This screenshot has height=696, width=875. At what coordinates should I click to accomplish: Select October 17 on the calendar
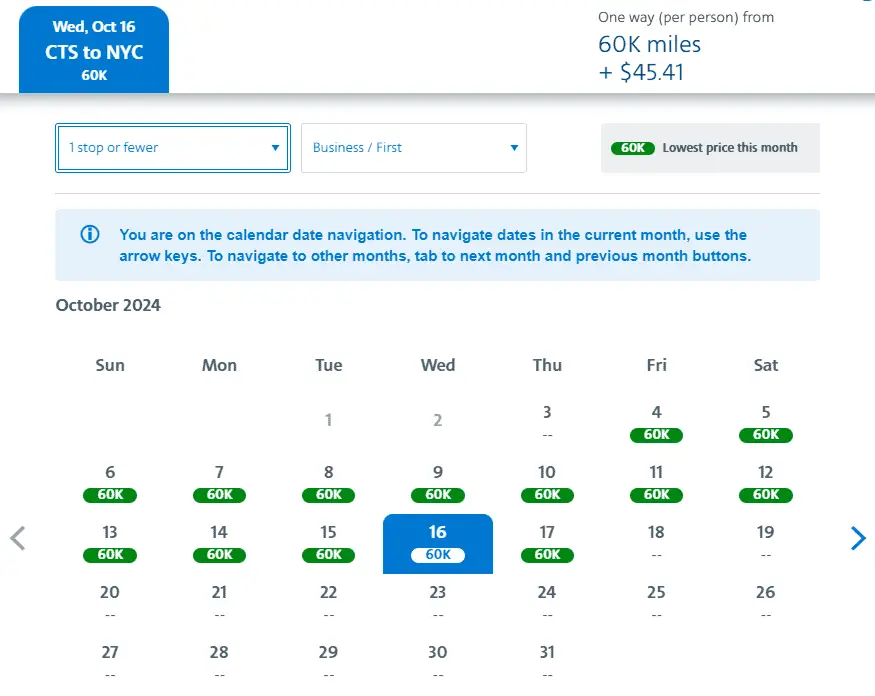coord(547,542)
